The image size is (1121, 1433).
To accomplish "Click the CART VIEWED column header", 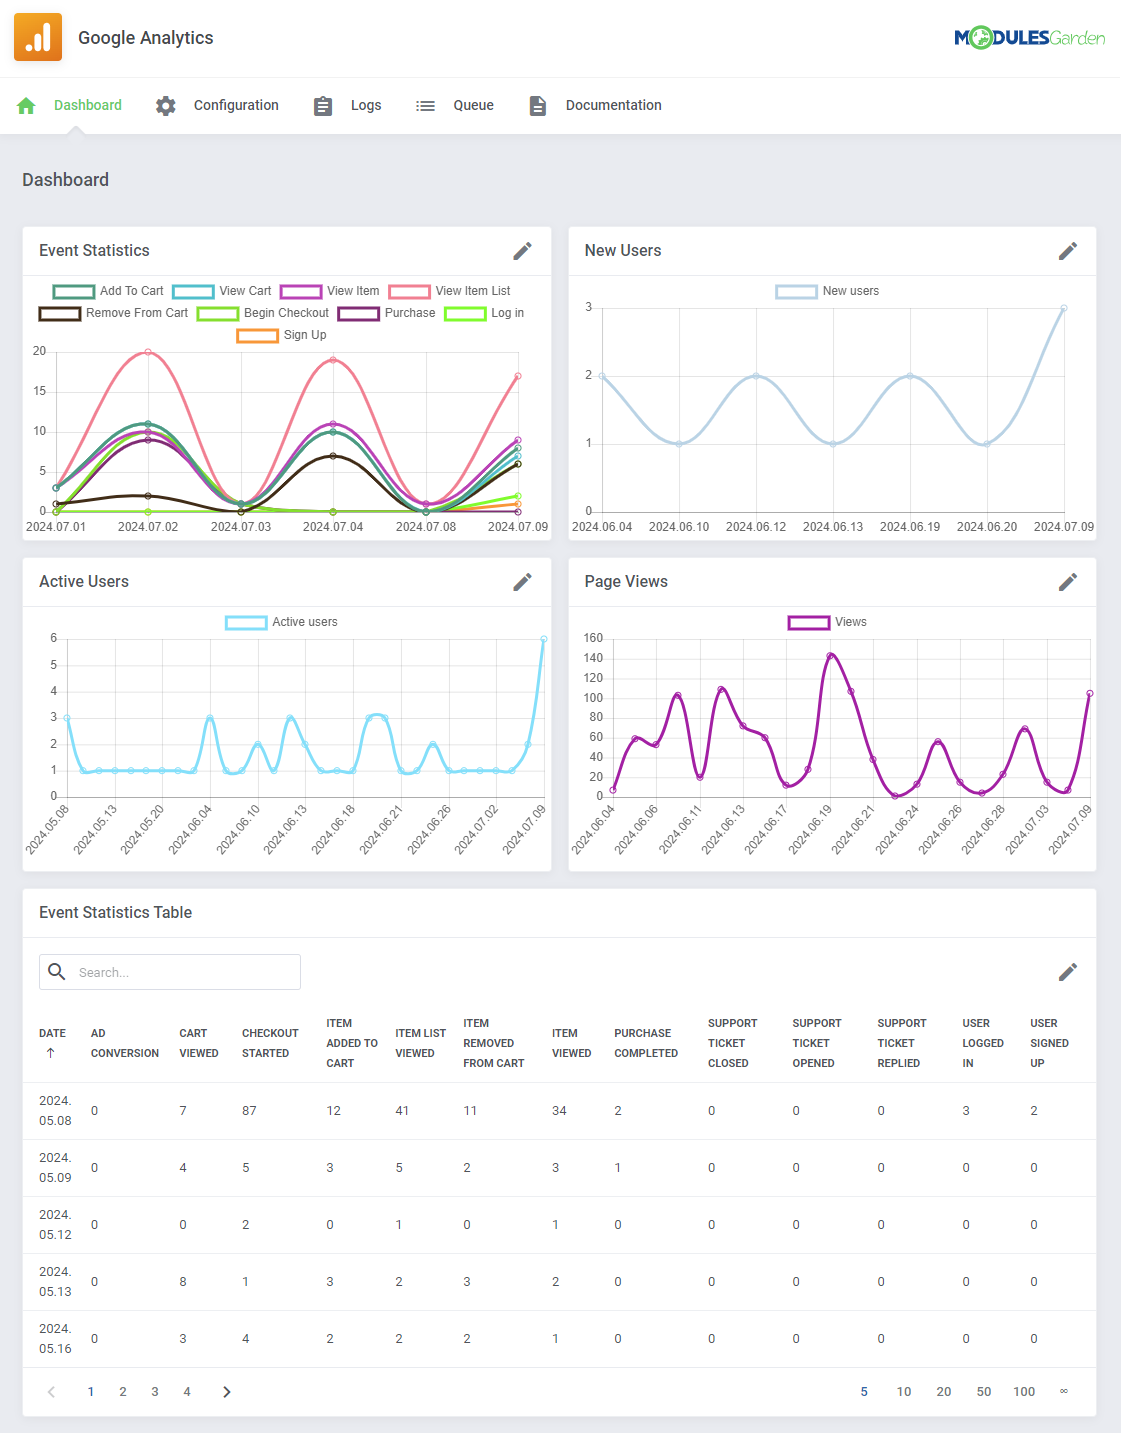I will [199, 1043].
